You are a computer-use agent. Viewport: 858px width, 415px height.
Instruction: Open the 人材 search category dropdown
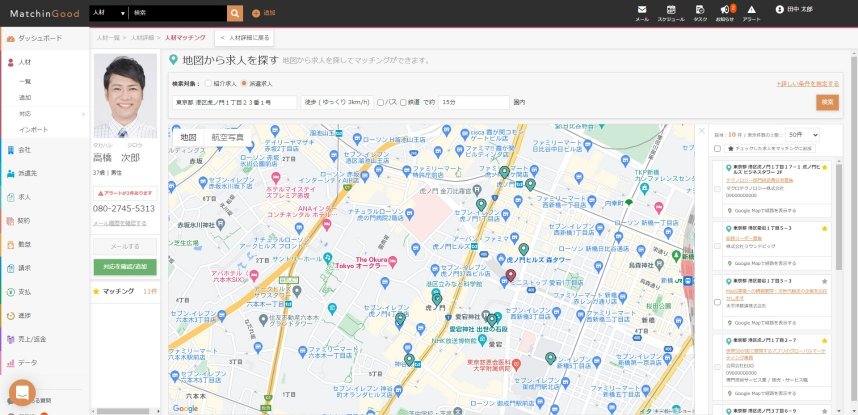coord(107,13)
